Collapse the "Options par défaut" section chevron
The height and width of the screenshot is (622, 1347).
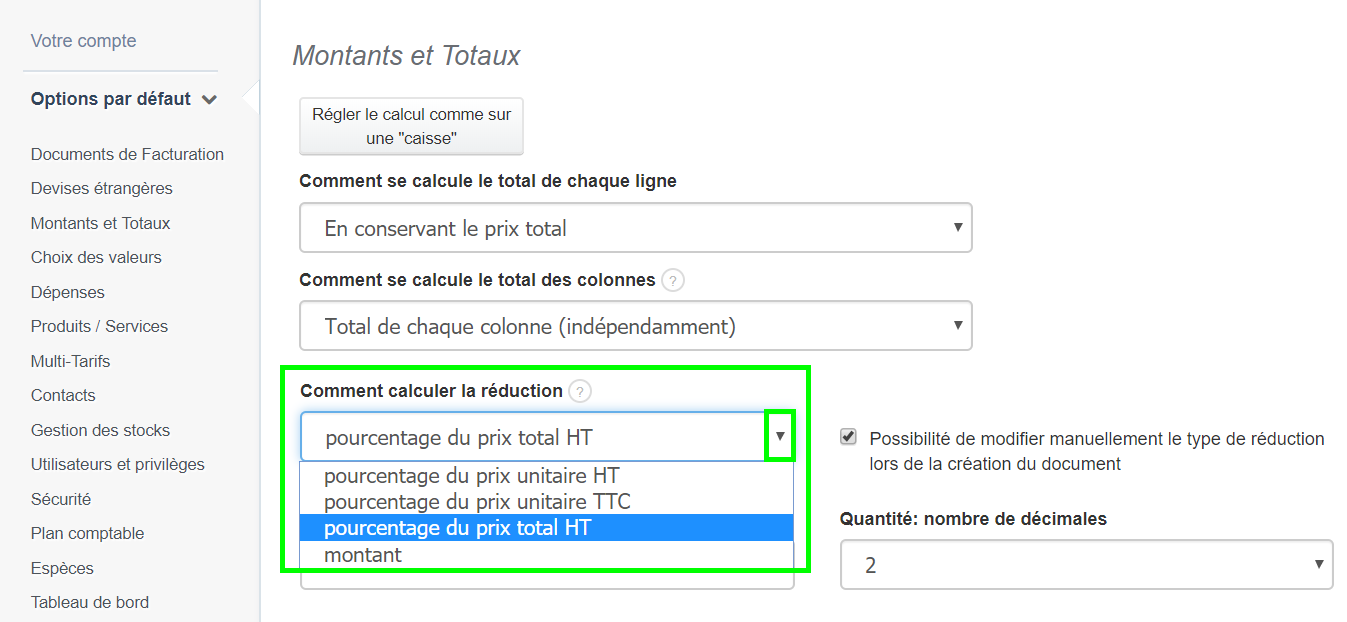209,99
